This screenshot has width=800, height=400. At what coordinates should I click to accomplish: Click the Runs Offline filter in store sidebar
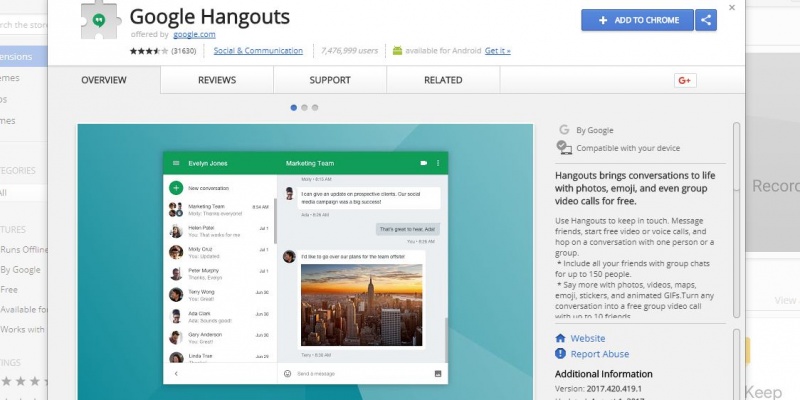[23, 249]
